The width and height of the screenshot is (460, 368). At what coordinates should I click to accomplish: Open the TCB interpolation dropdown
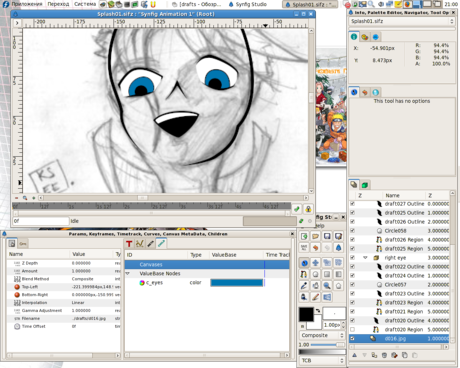(322, 360)
